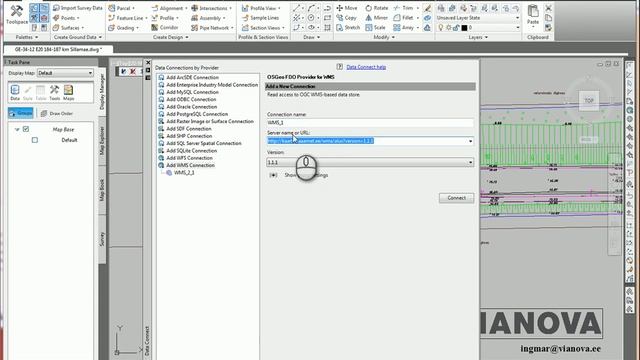Open the Display Map dropdown

(x=65, y=73)
